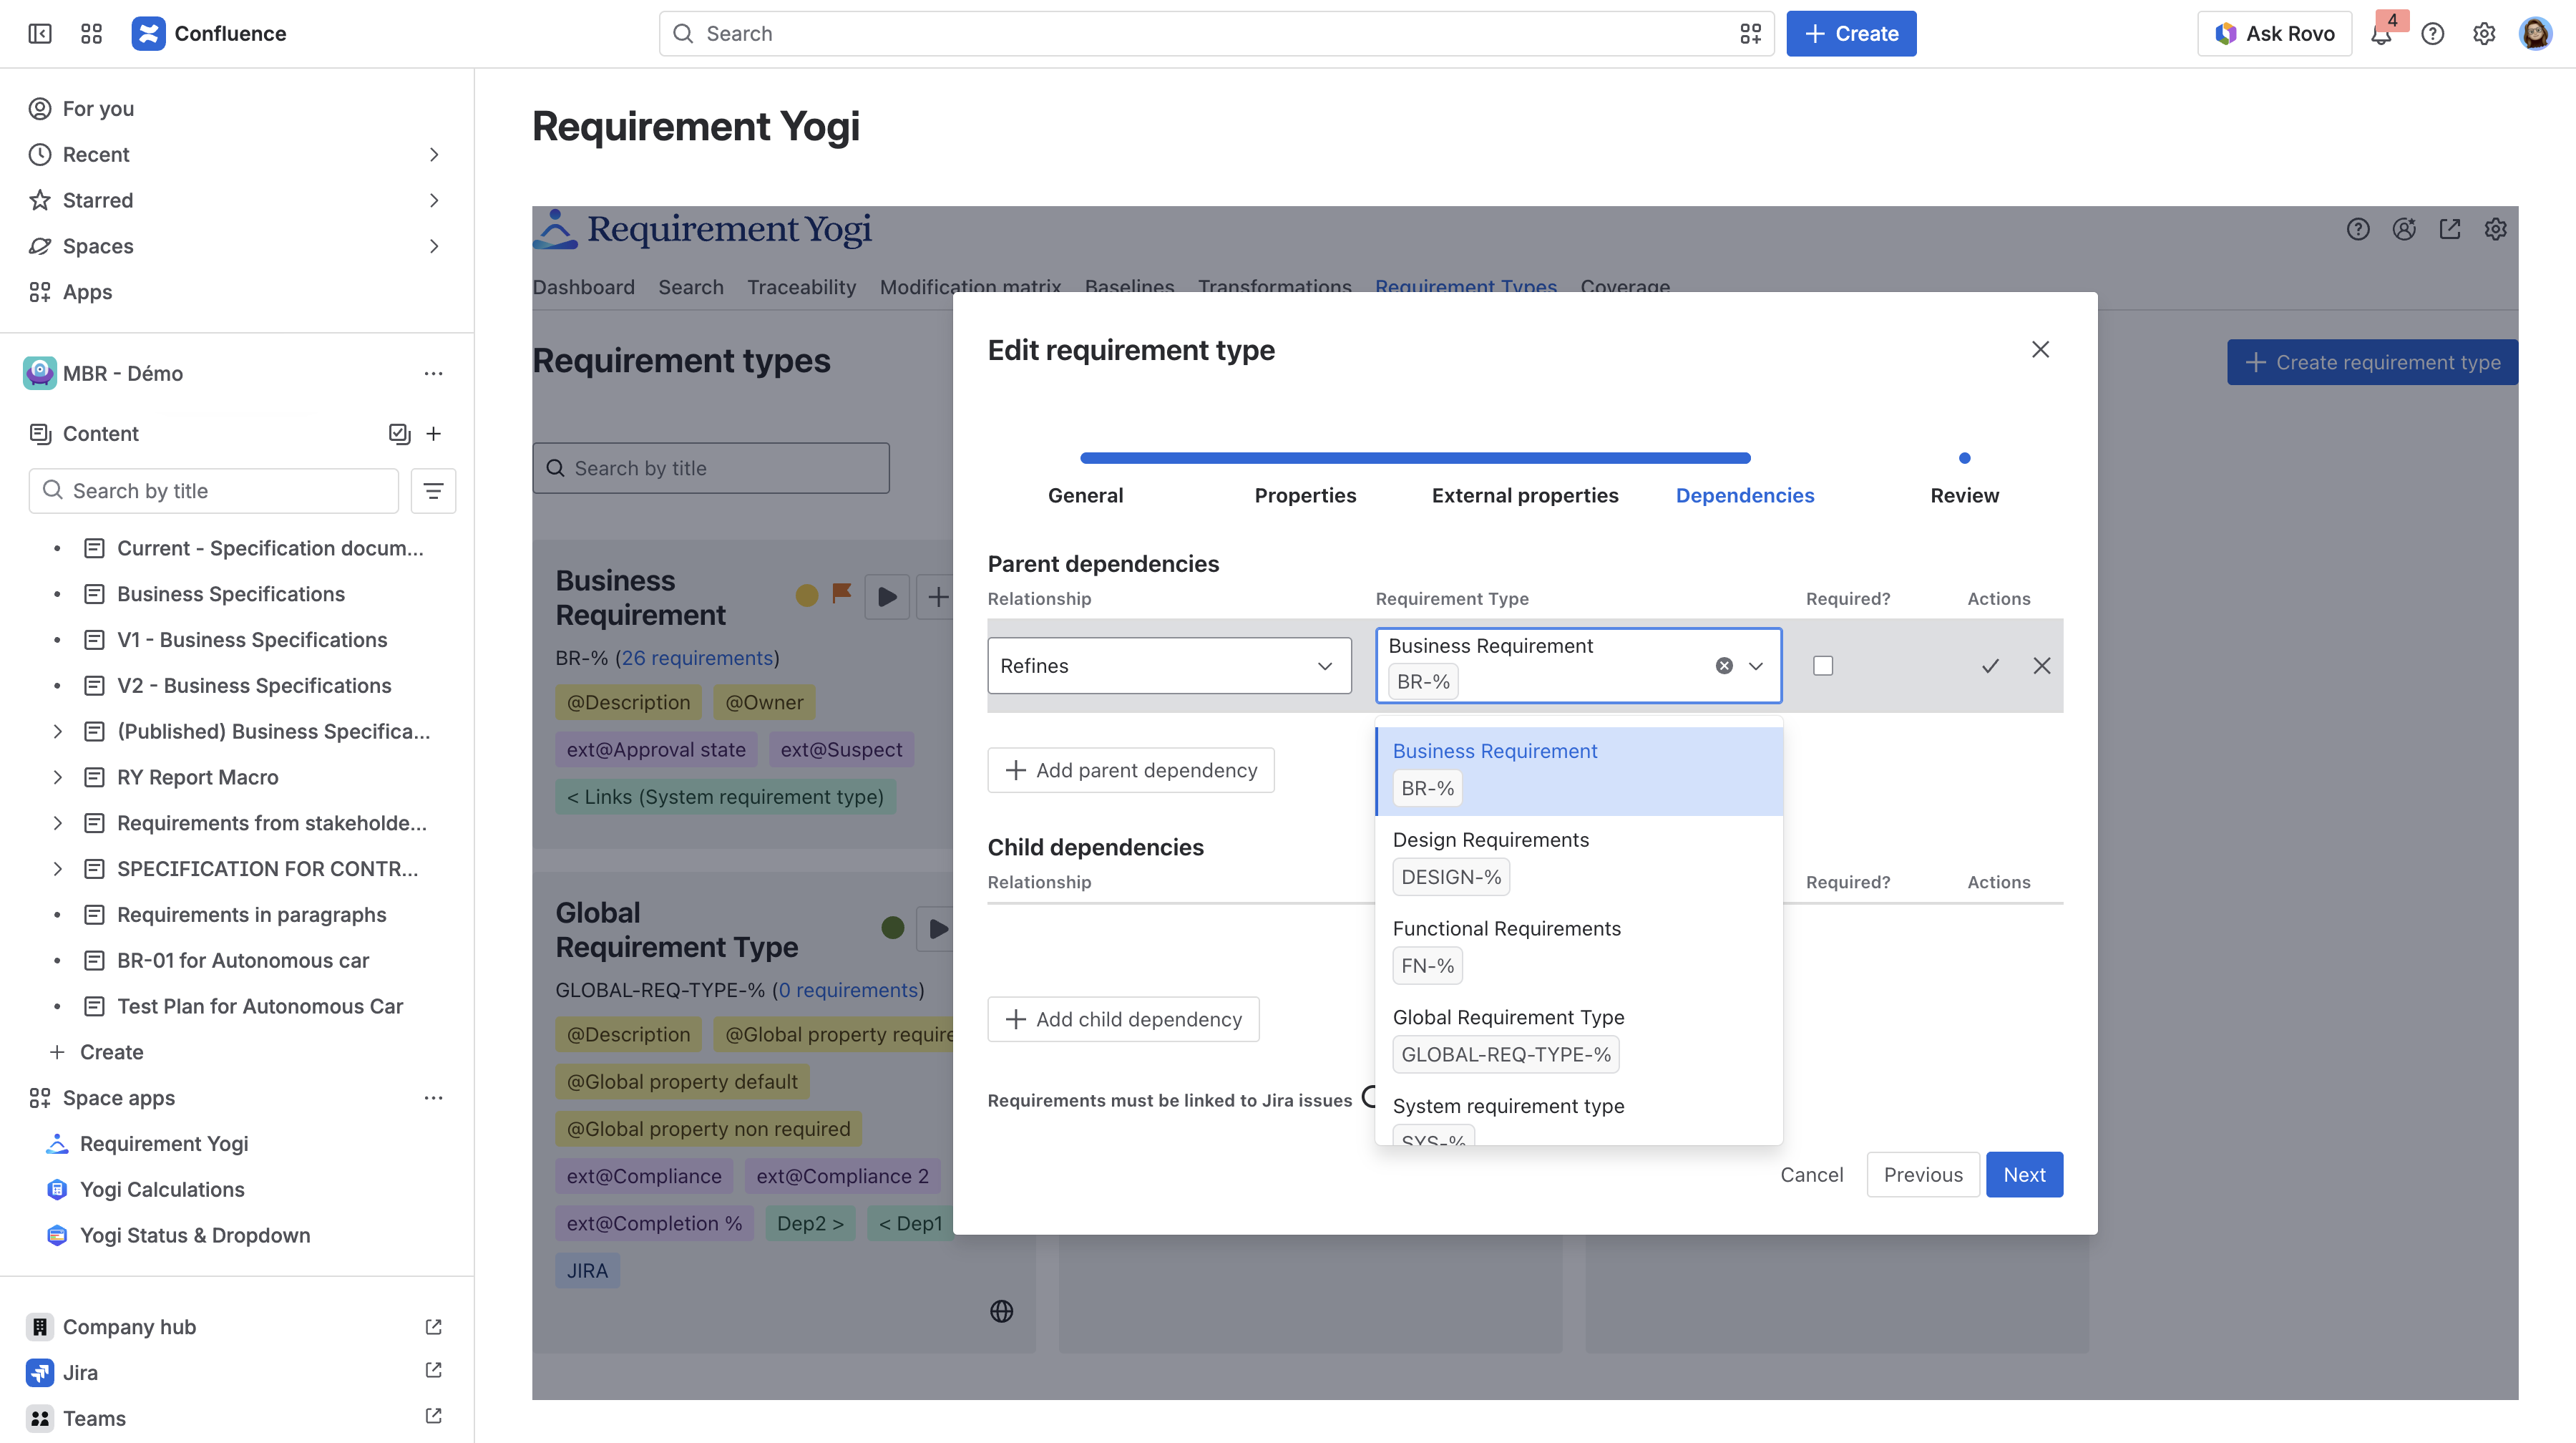Open Ask Rovo
The height and width of the screenshot is (1443, 2576).
2274,33
